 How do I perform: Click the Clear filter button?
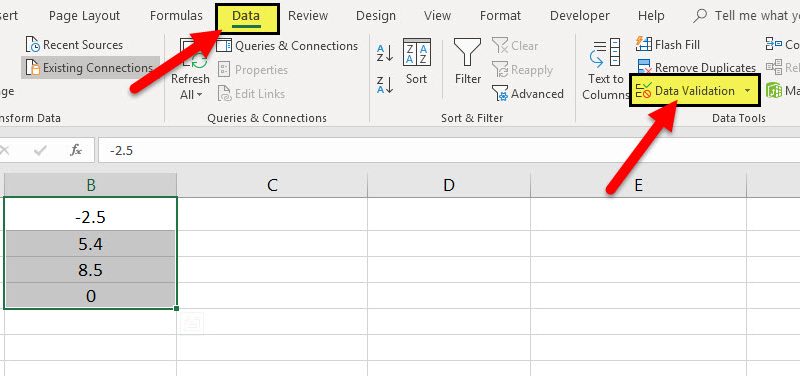515,46
